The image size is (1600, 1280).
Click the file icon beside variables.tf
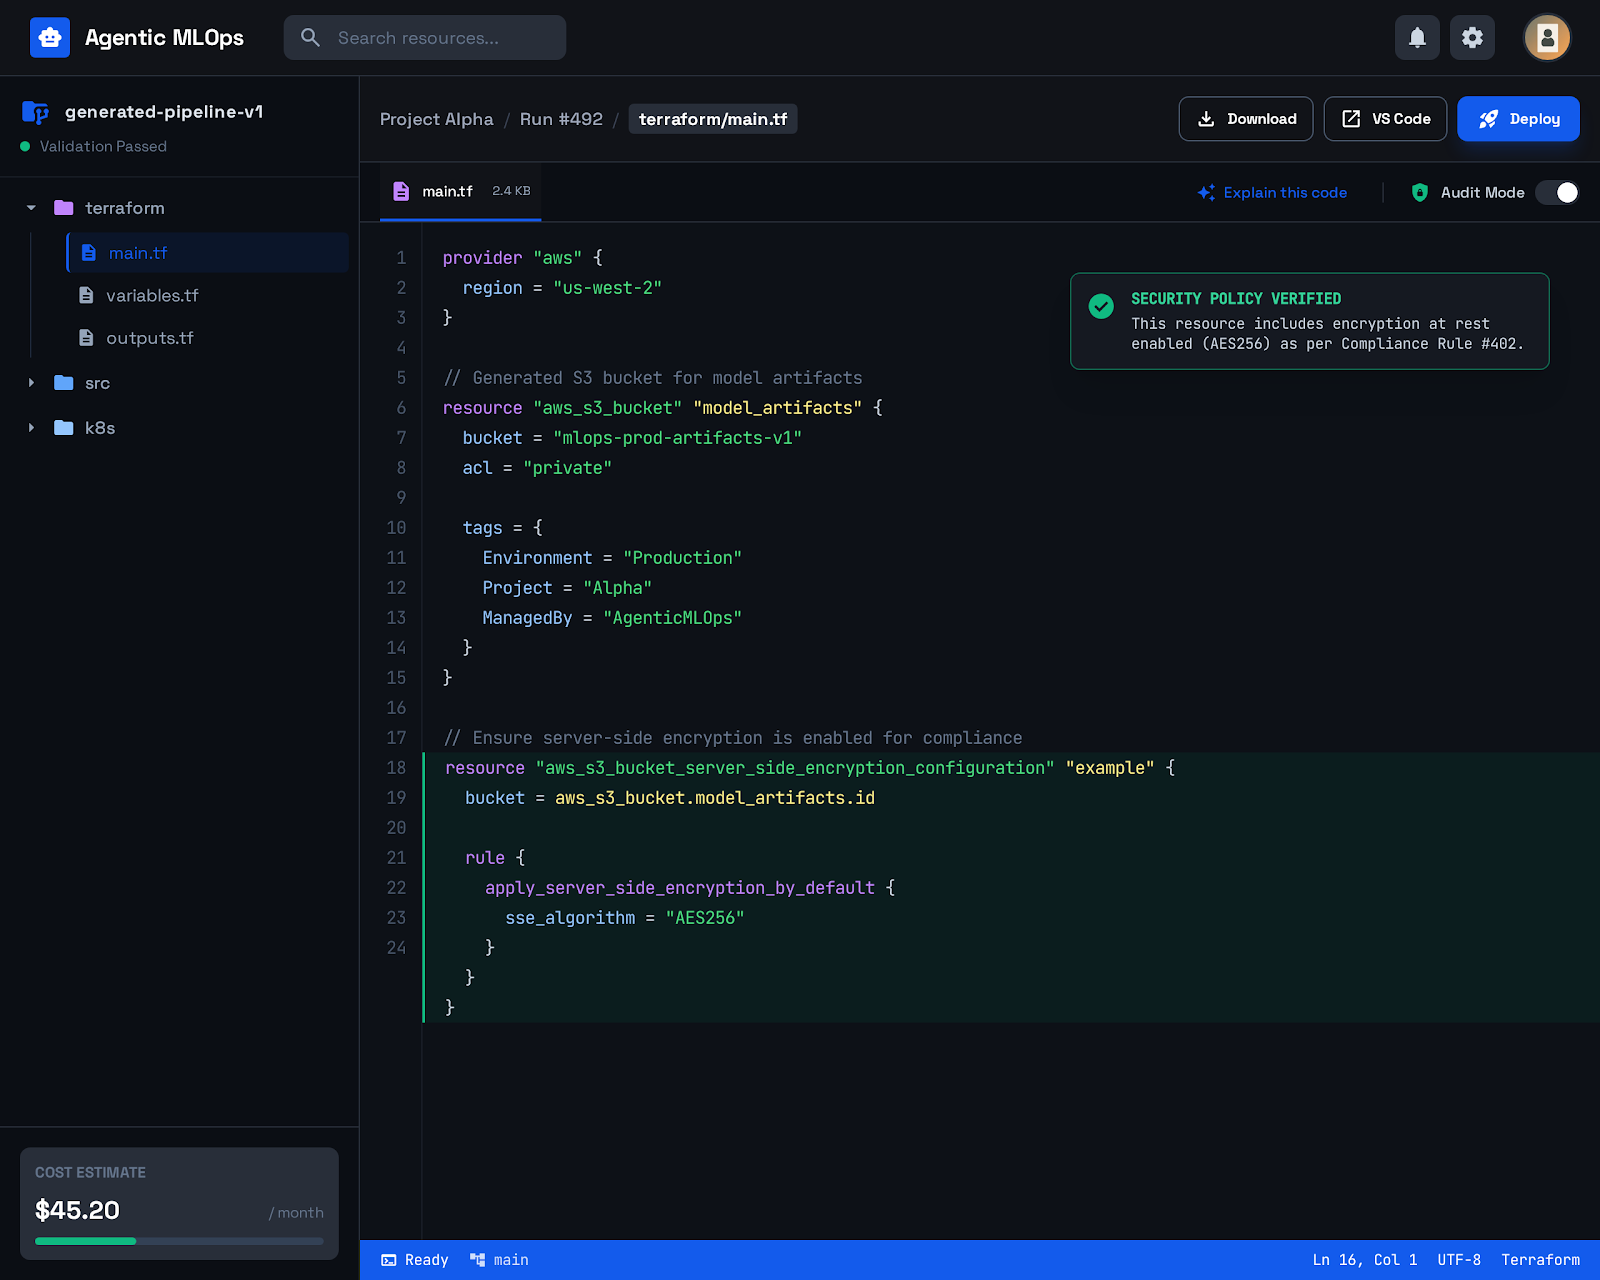87,295
